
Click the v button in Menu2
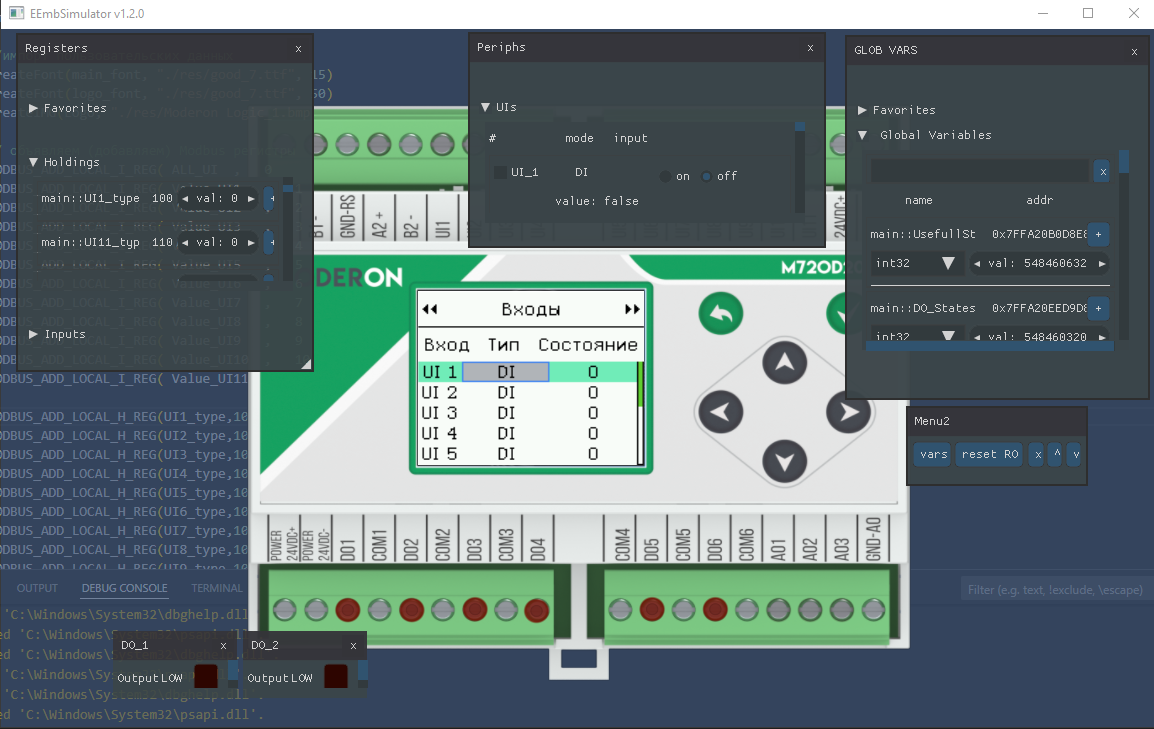click(x=1076, y=455)
